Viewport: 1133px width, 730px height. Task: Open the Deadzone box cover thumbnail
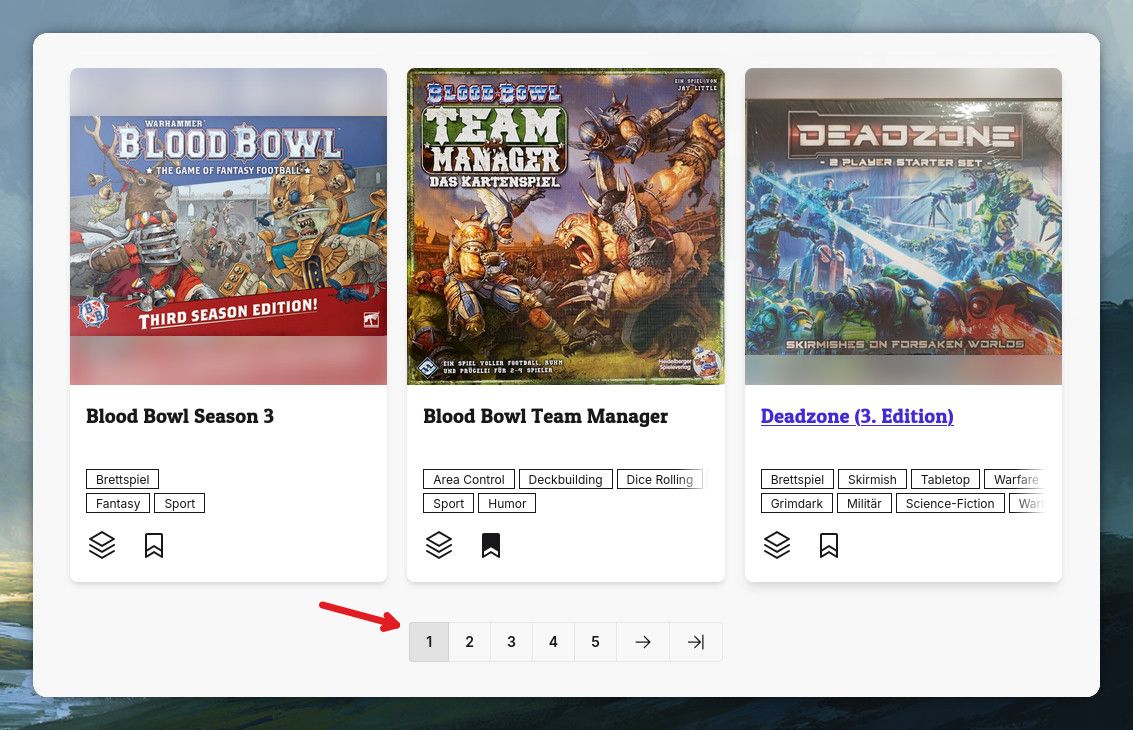903,226
